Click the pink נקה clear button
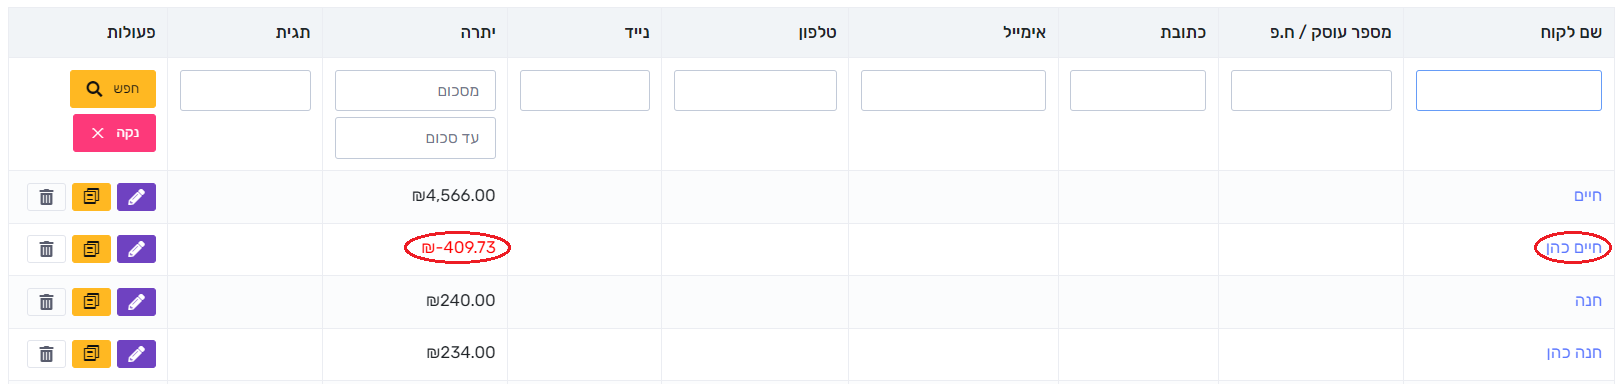 click(114, 133)
